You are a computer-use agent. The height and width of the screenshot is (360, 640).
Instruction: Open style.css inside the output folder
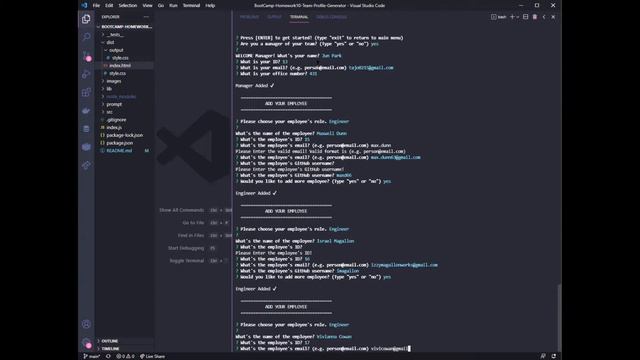120,58
